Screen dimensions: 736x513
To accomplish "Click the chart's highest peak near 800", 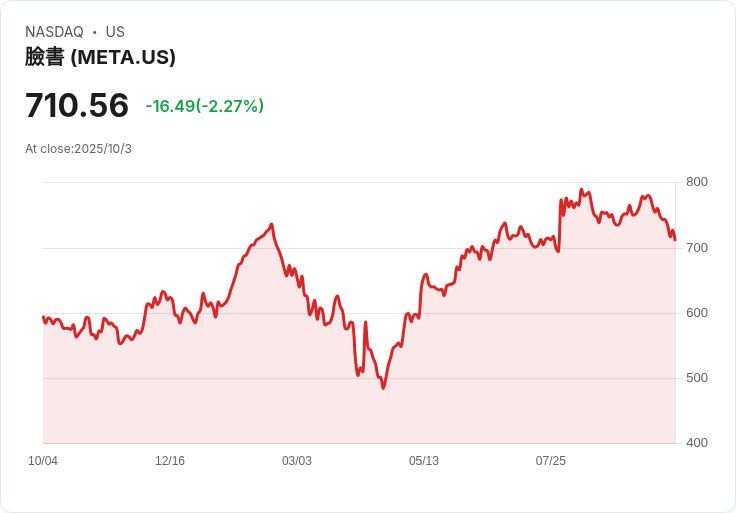I will click(581, 189).
